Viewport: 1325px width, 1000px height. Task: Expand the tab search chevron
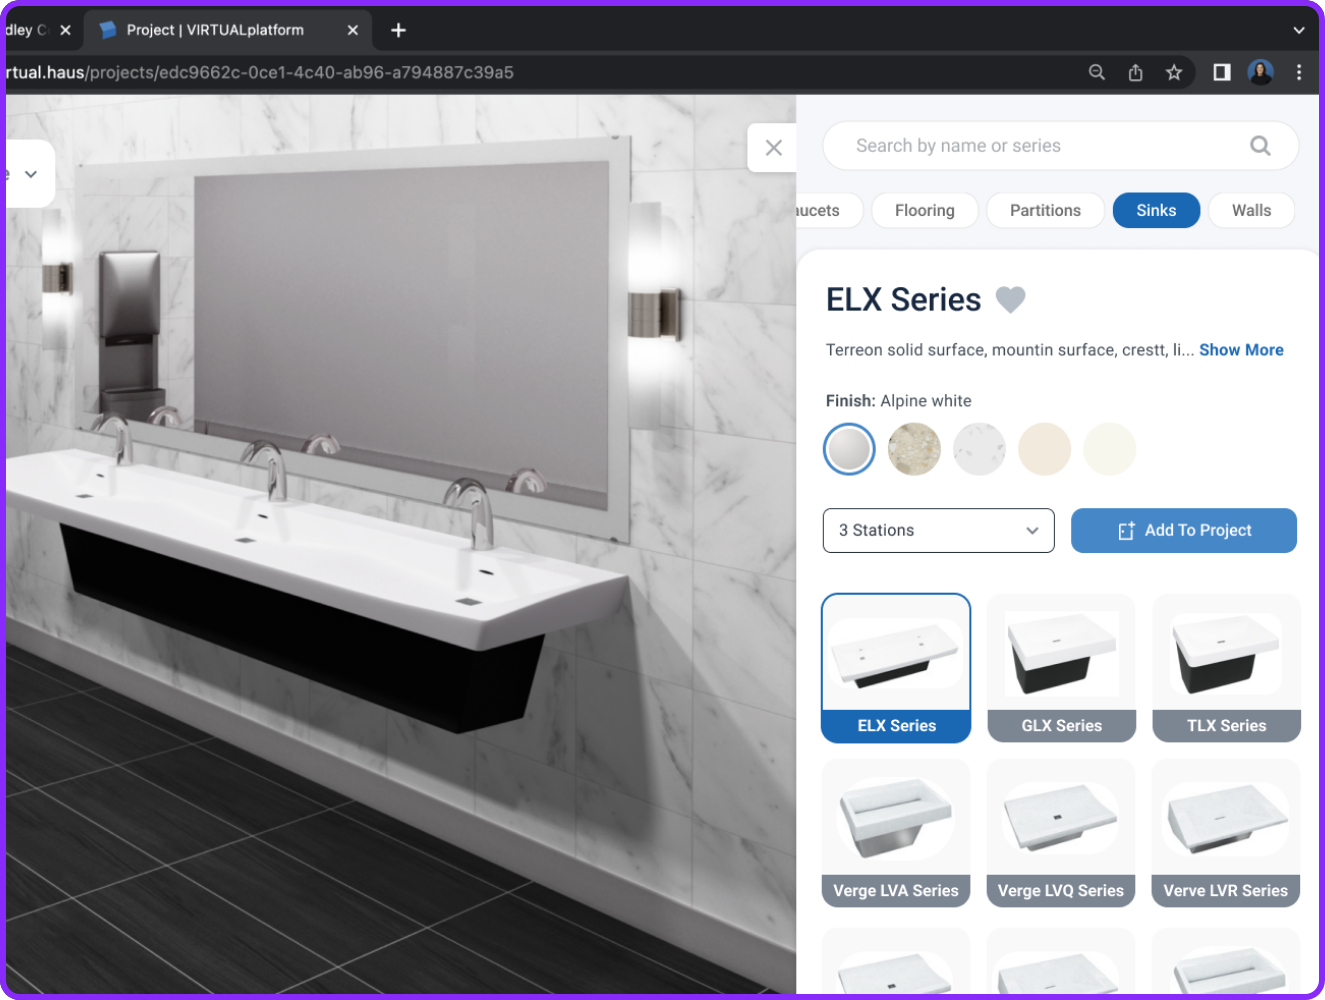click(x=1299, y=30)
